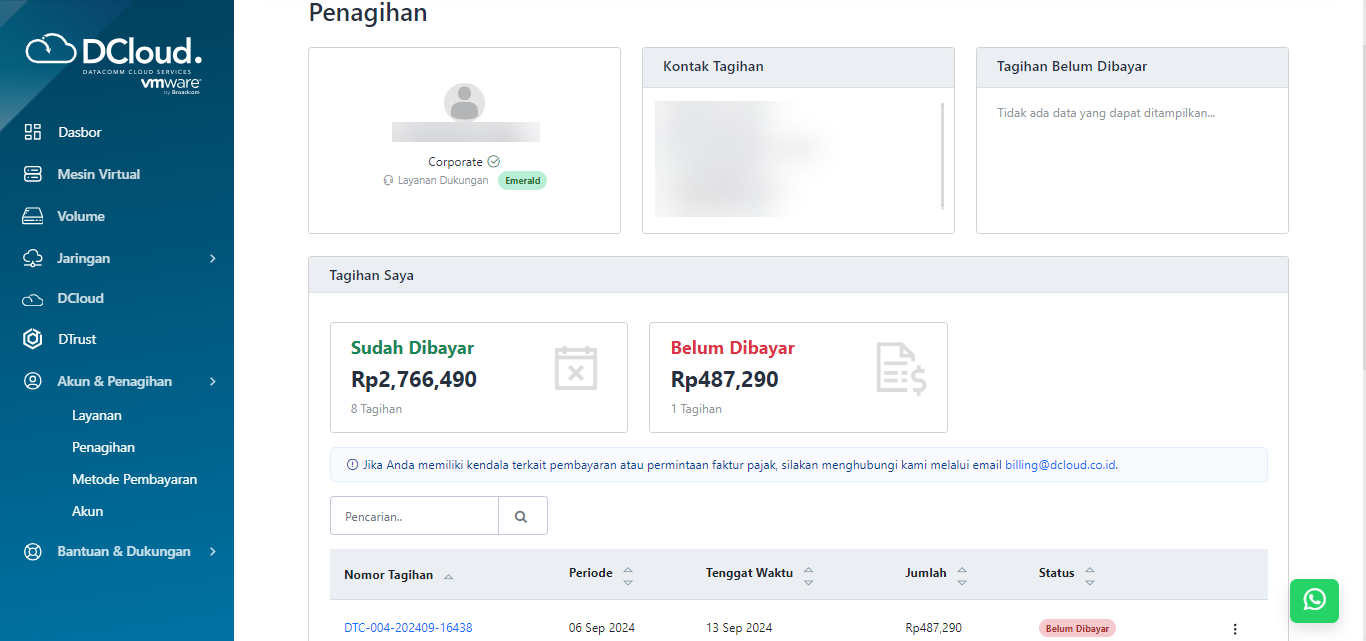The height and width of the screenshot is (641, 1366).
Task: Collapse the Akun & Penagihan submenu
Action: click(213, 381)
